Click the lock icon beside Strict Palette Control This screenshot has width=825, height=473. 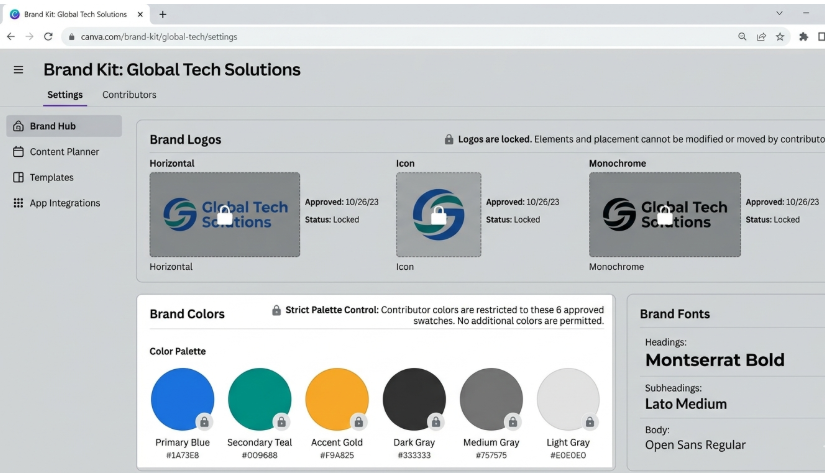[x=276, y=310]
